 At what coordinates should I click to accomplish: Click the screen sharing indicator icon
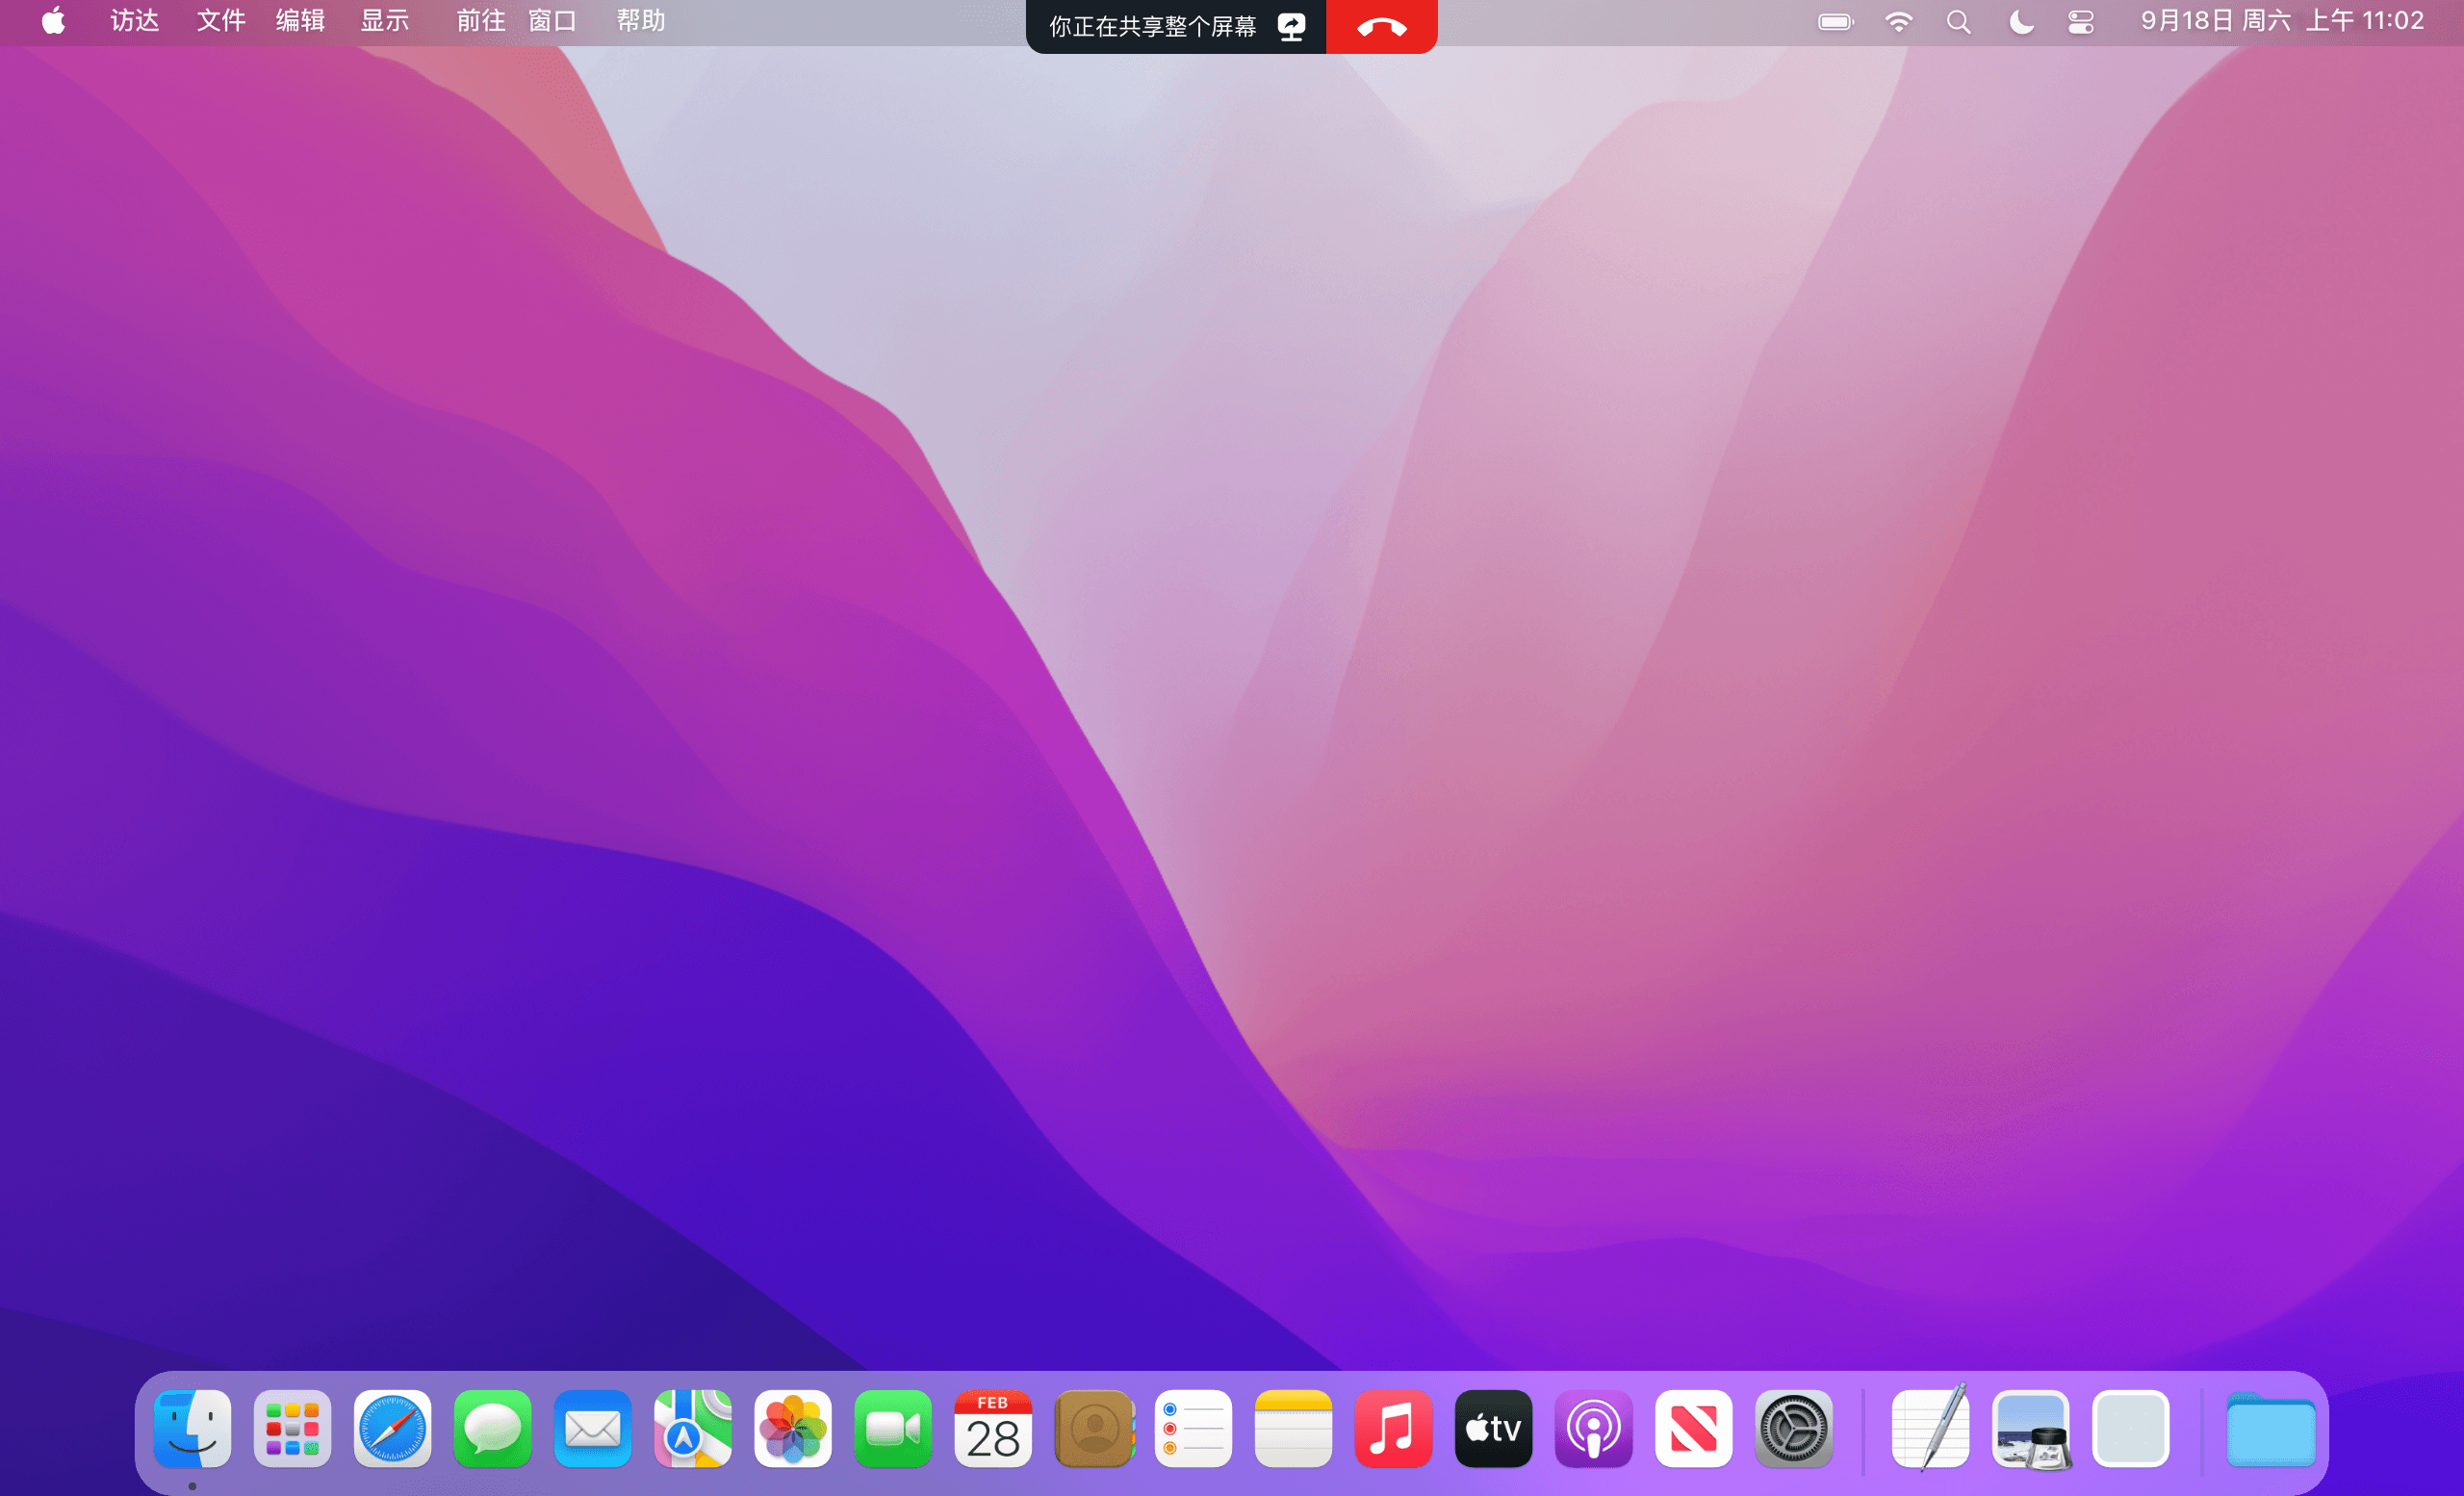coord(1291,26)
